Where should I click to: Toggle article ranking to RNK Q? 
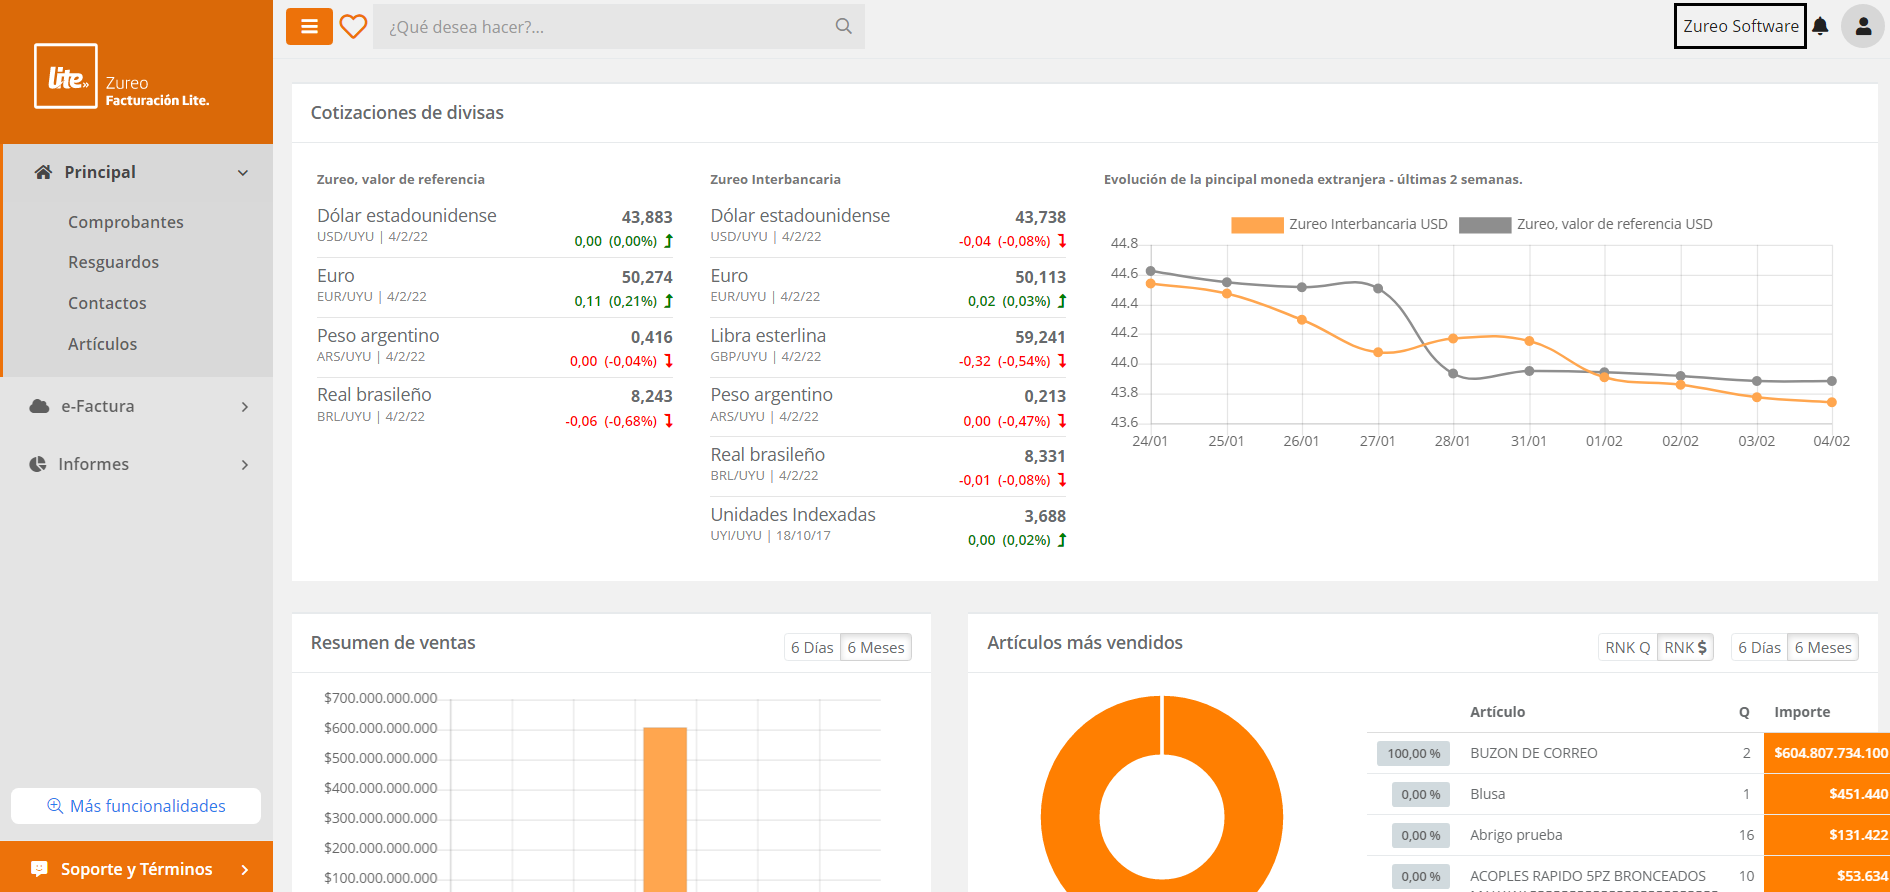click(1627, 648)
